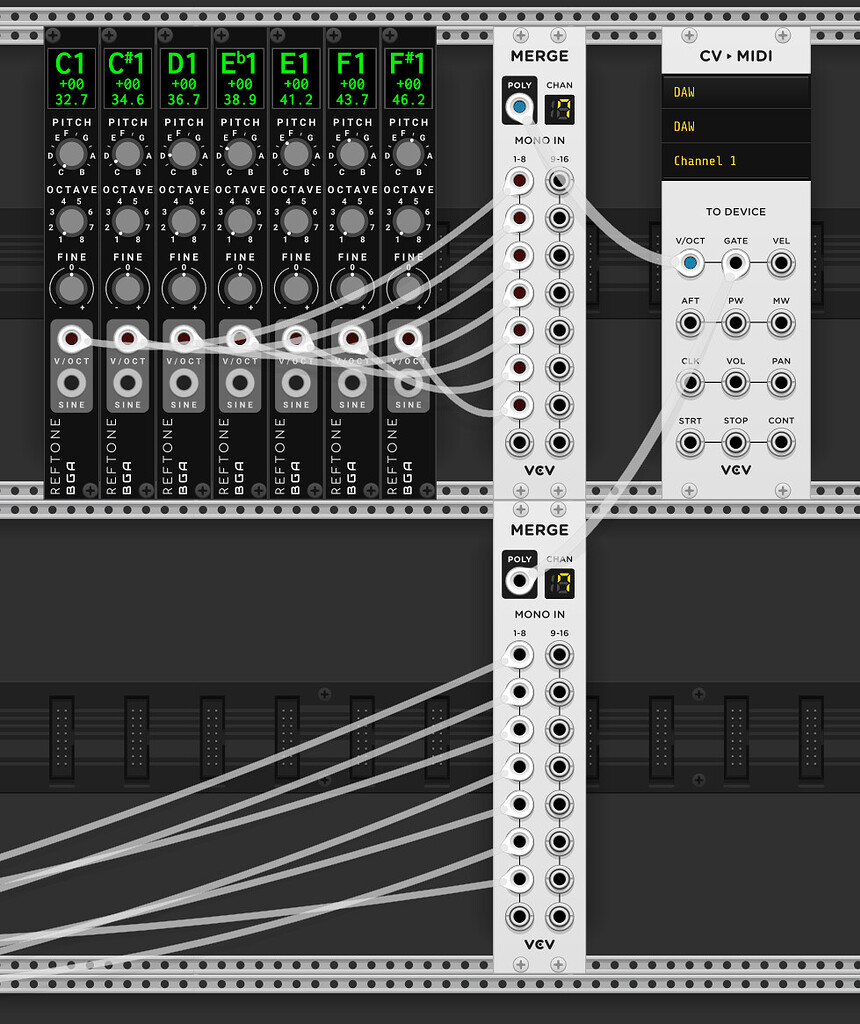Click the top 1-8 MONO IN jack on upper Merge

tap(519, 181)
